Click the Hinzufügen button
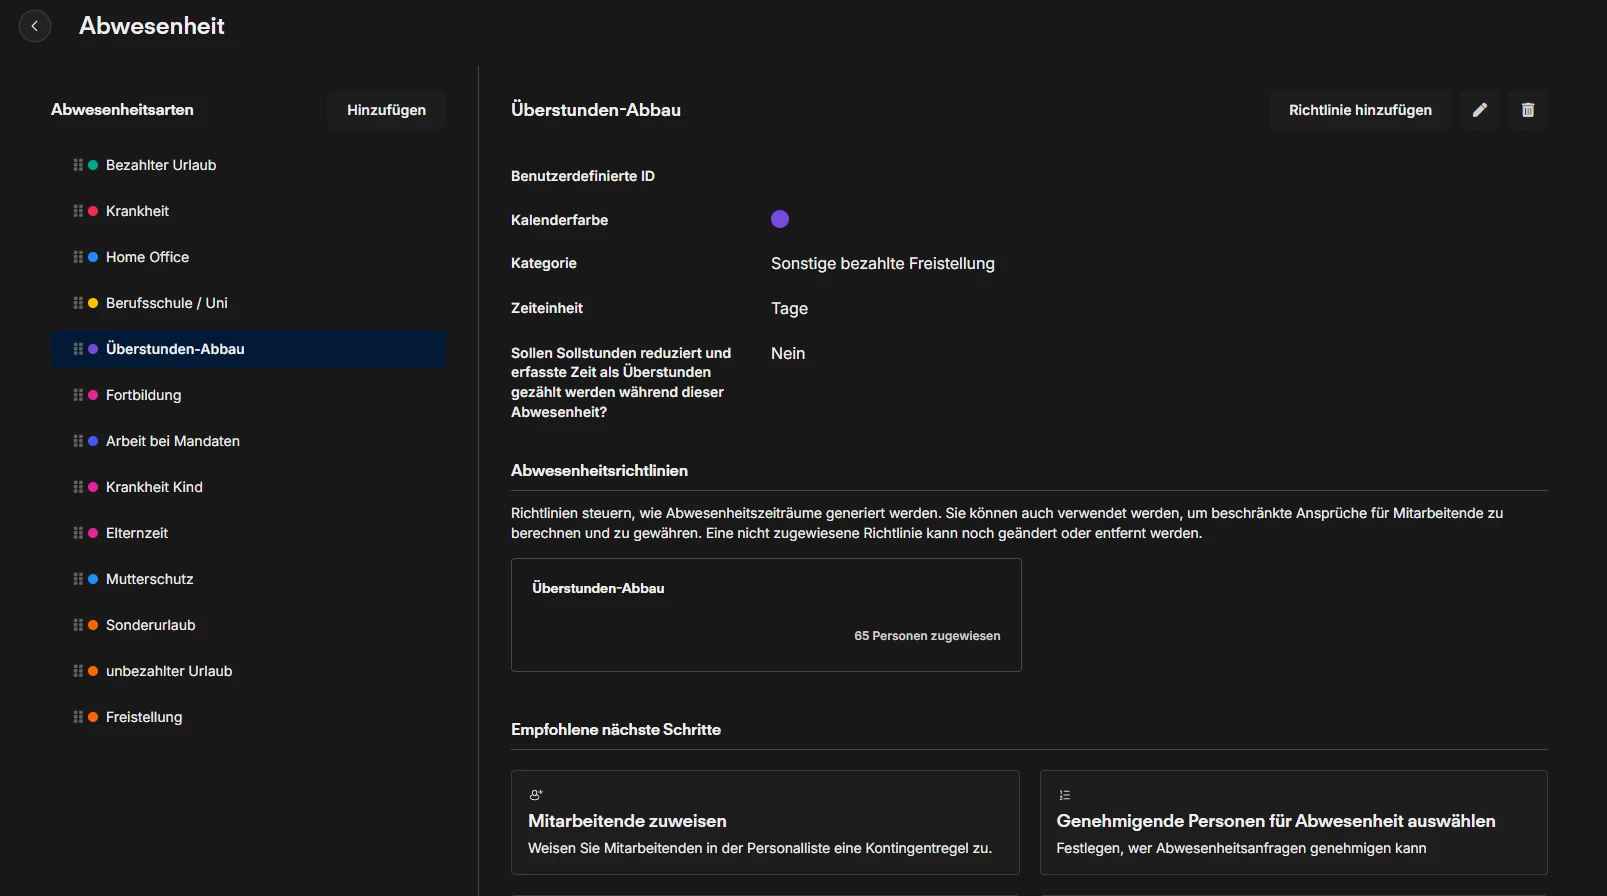The width and height of the screenshot is (1607, 896). click(386, 110)
